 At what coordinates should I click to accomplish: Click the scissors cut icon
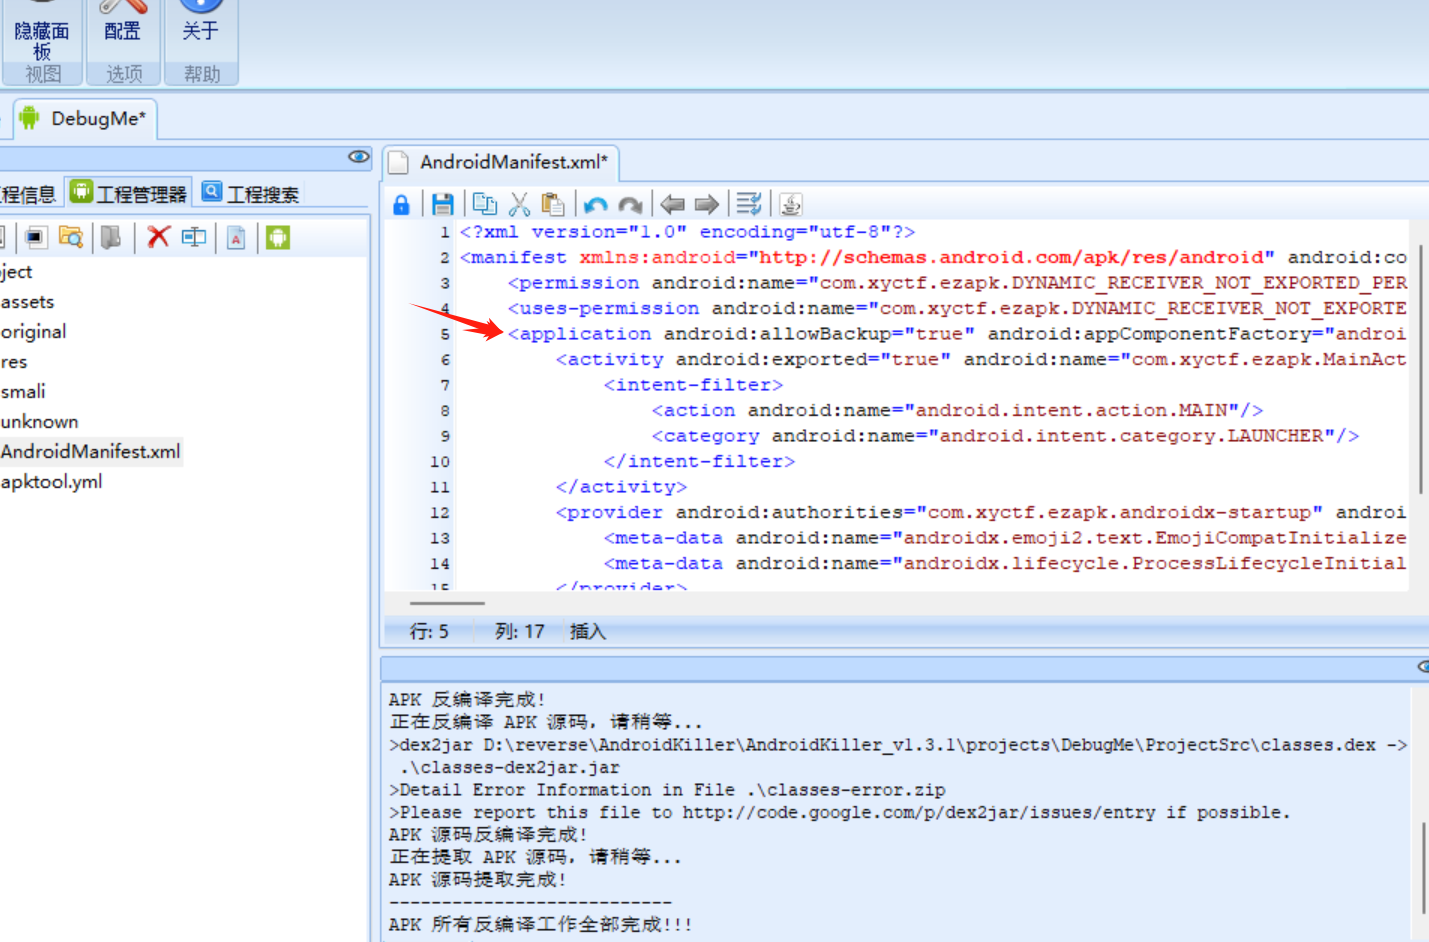(519, 205)
